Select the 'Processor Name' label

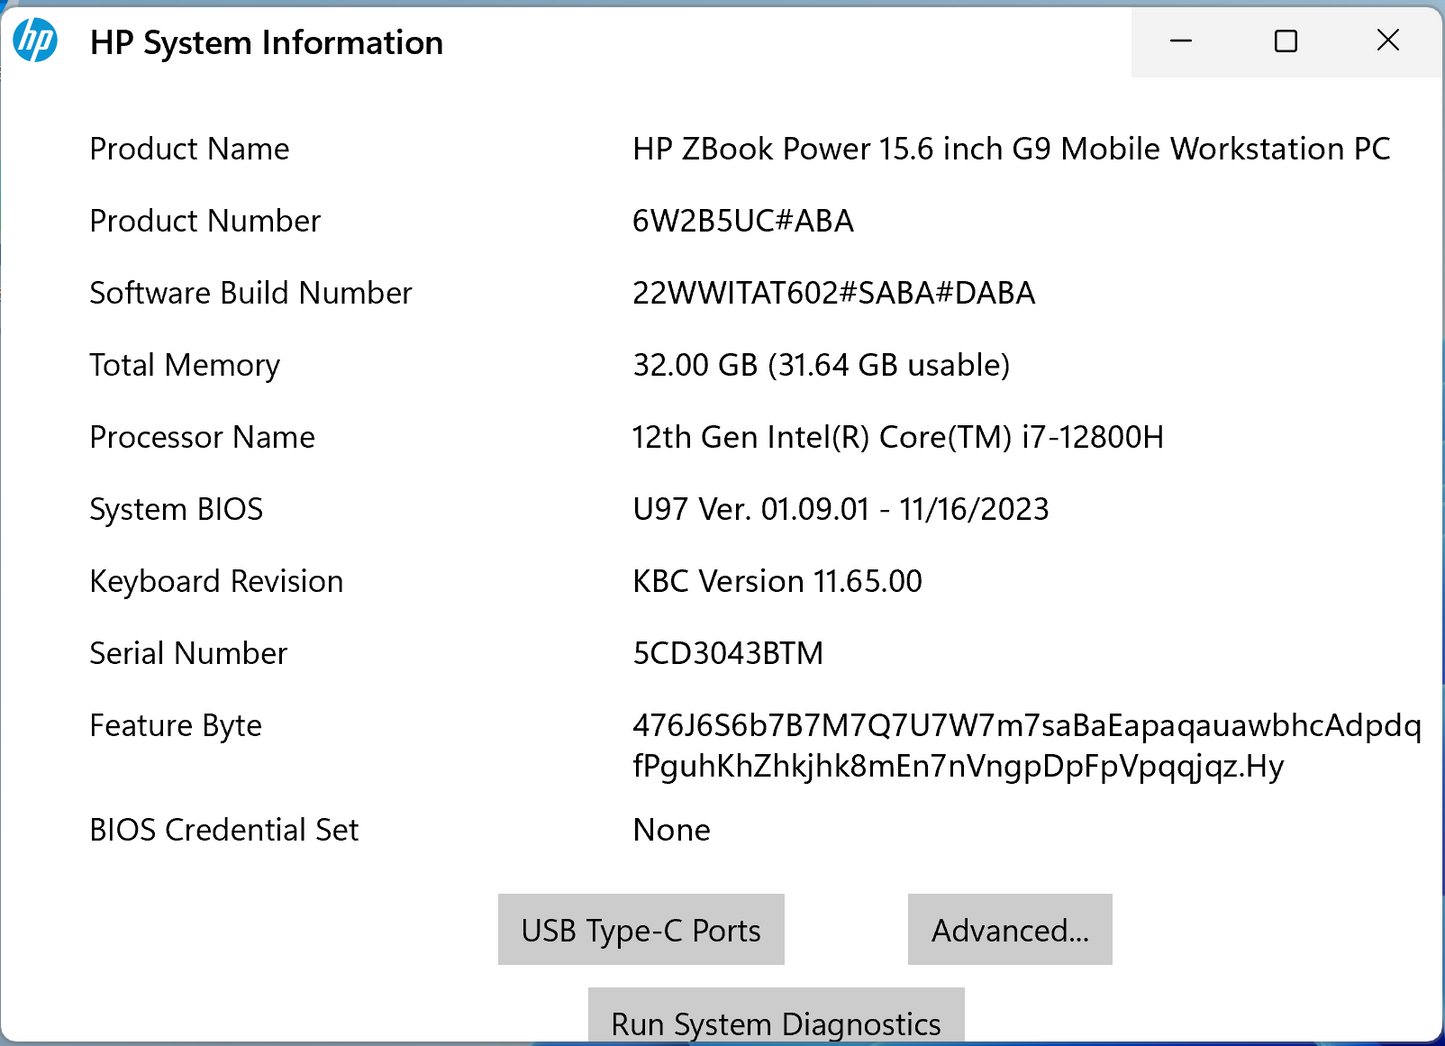coord(202,437)
